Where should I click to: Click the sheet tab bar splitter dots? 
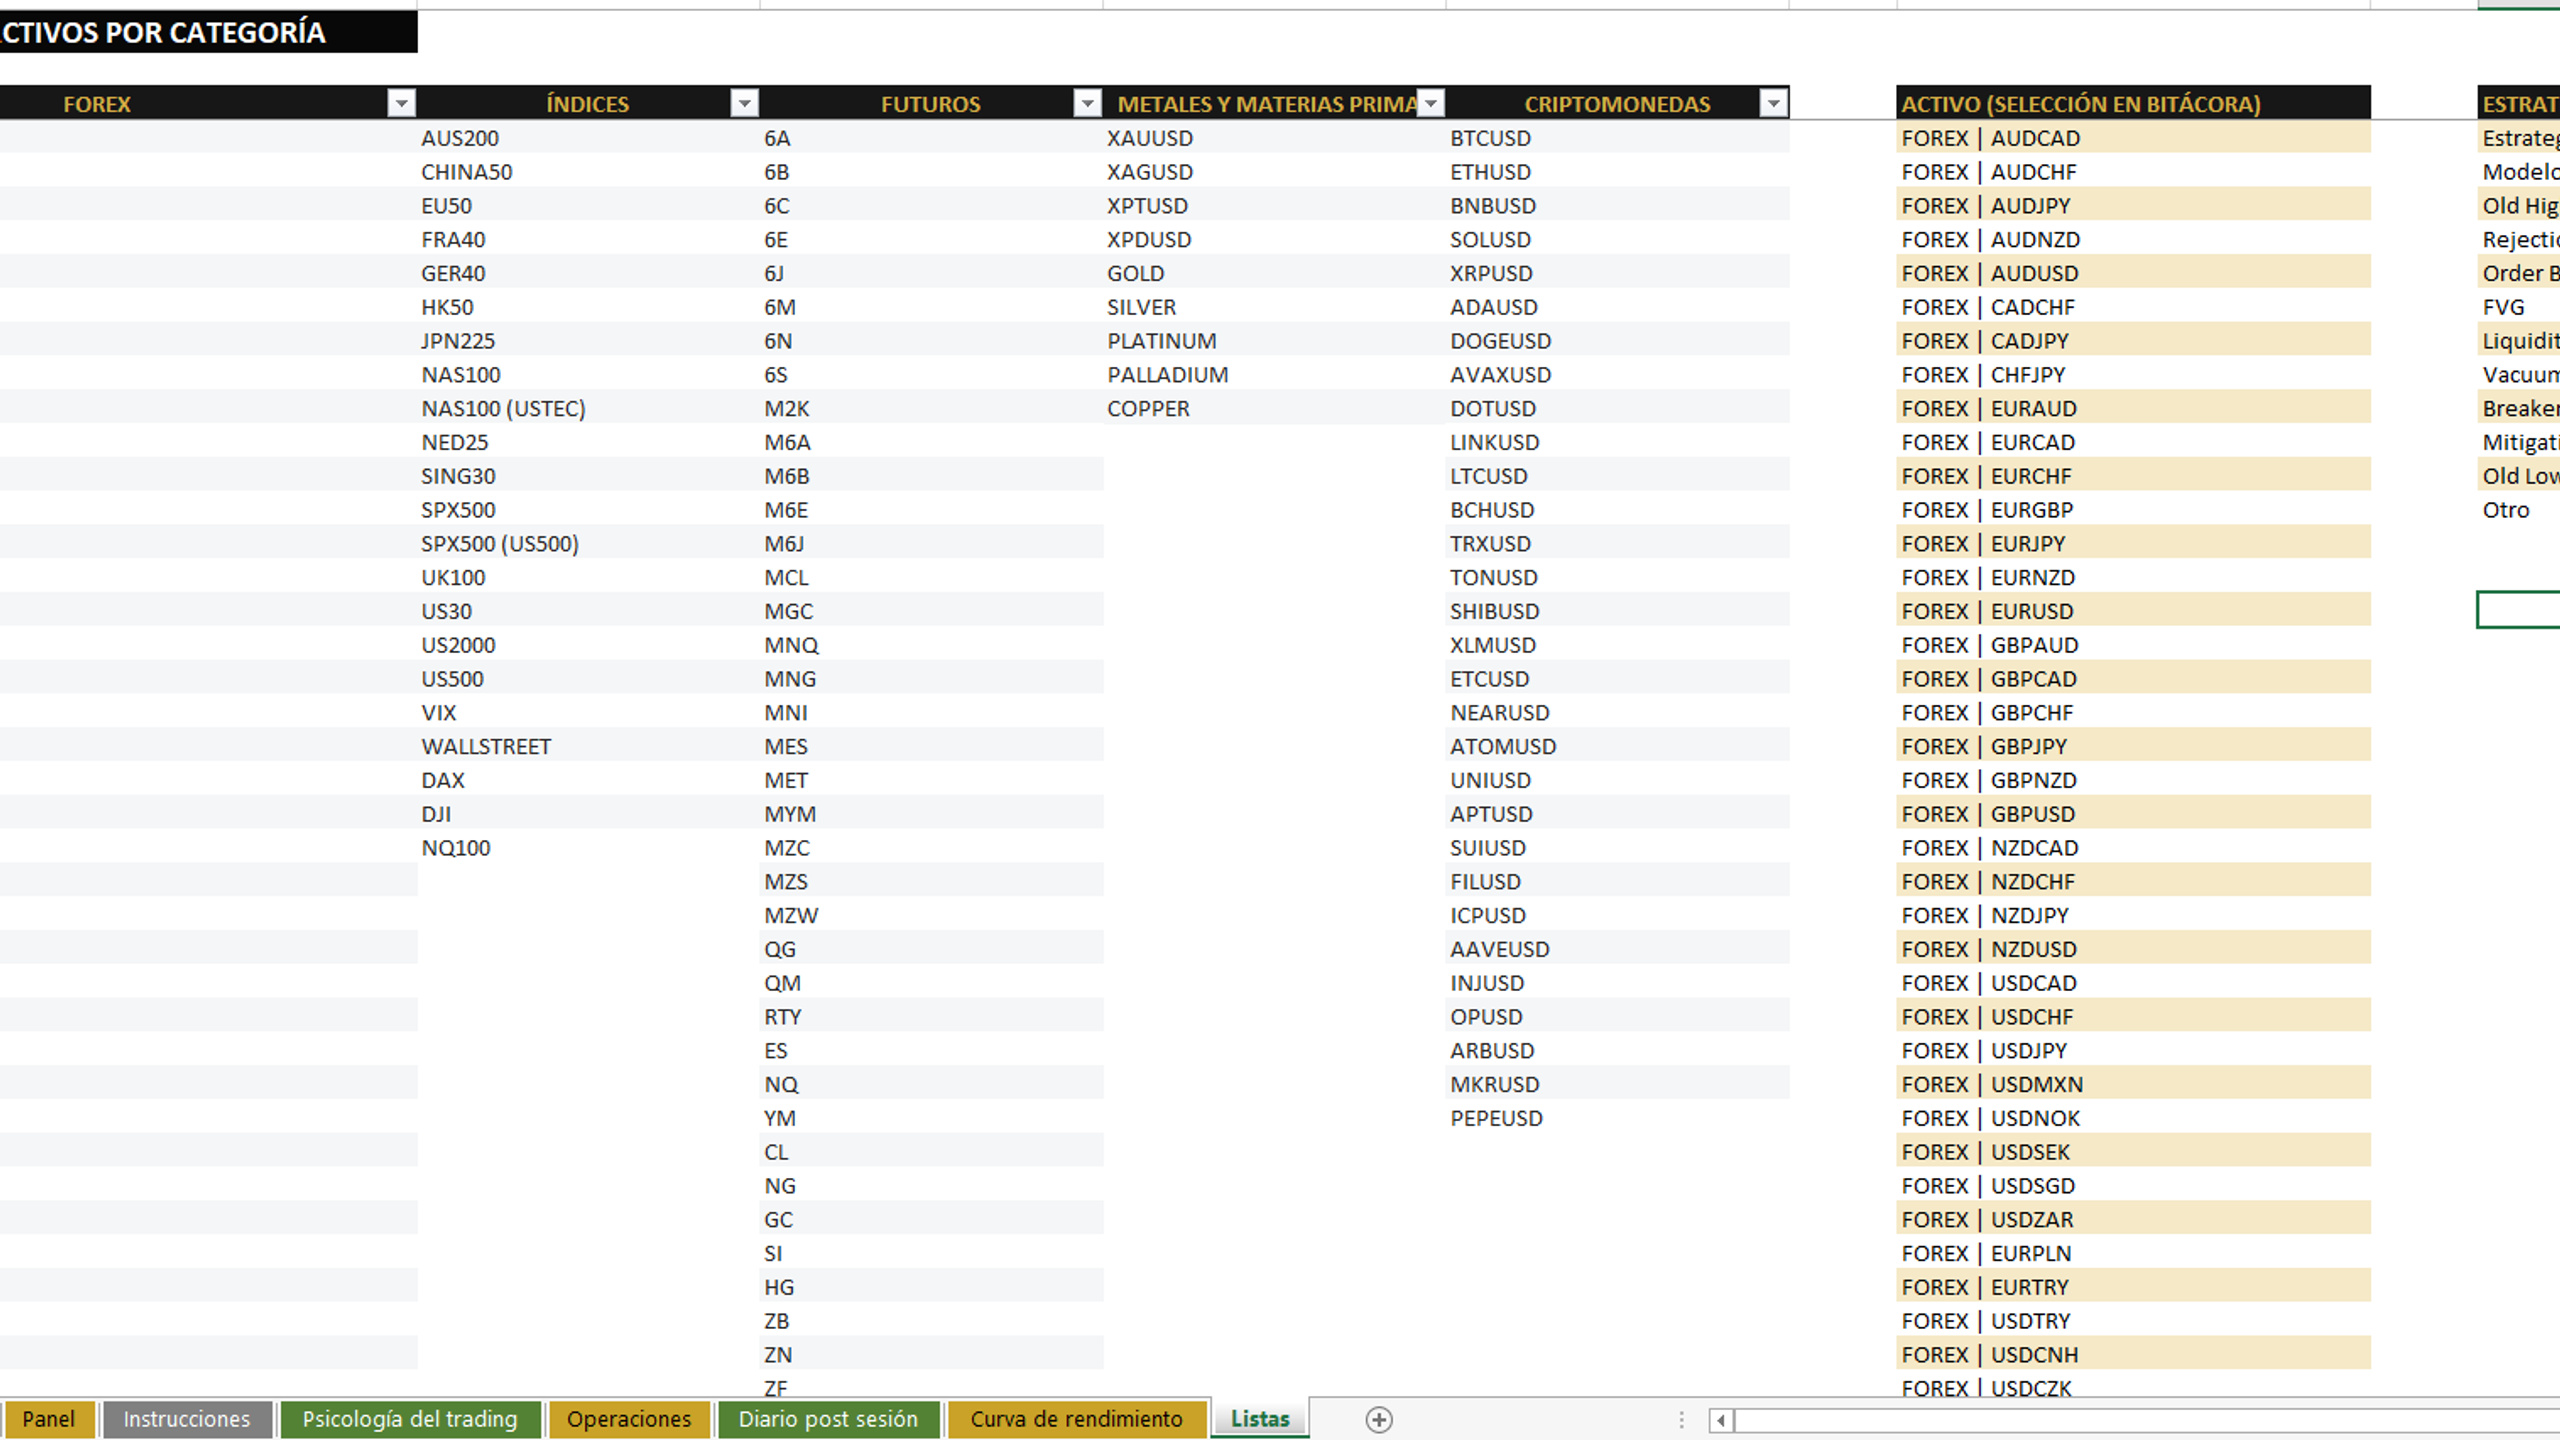click(1682, 1419)
